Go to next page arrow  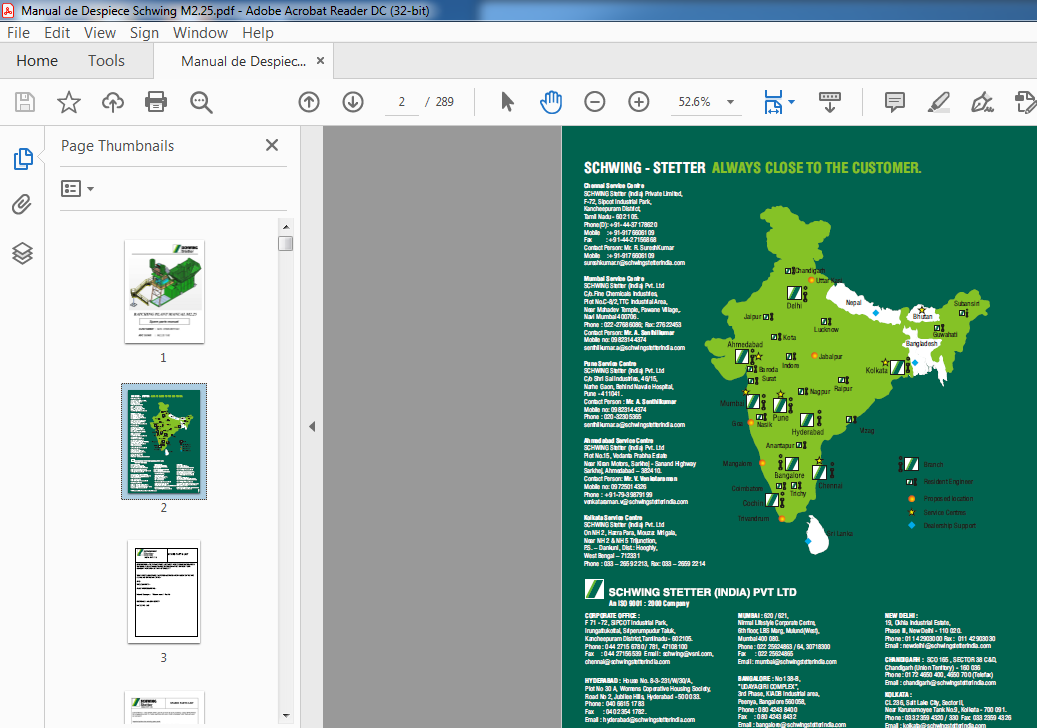pos(353,102)
